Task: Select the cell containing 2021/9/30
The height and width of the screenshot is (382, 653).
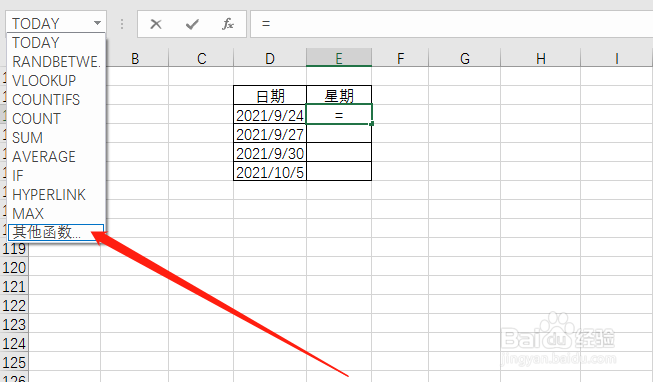Action: [x=270, y=153]
